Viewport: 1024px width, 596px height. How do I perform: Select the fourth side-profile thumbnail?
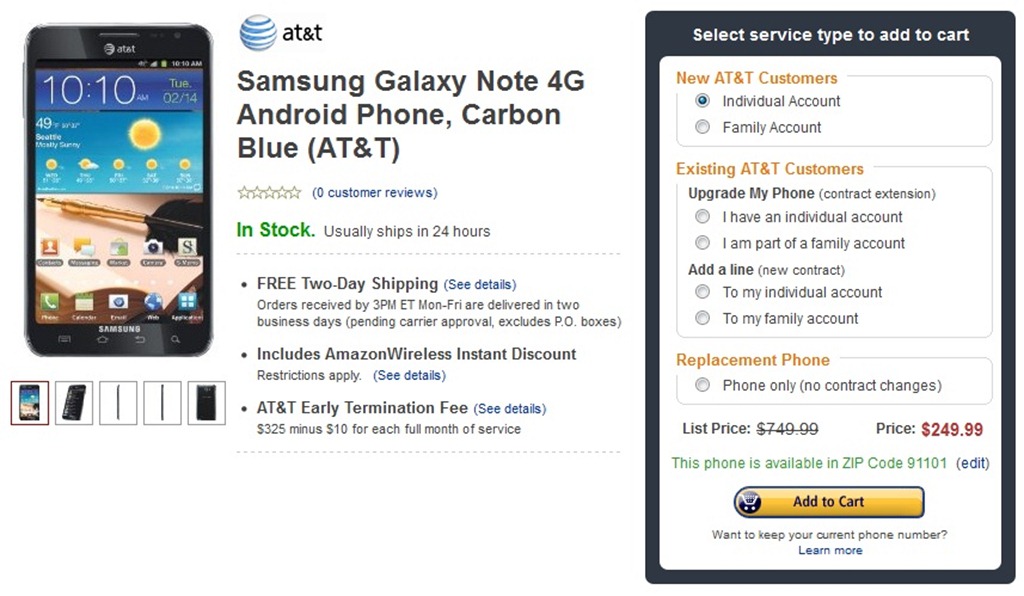pyautogui.click(x=163, y=403)
